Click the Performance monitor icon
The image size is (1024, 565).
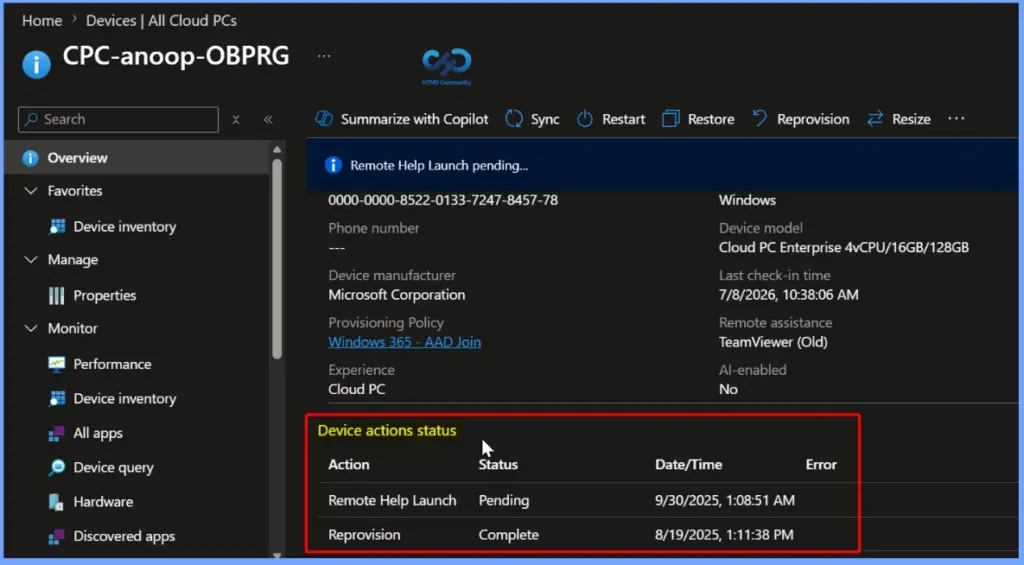tap(57, 364)
